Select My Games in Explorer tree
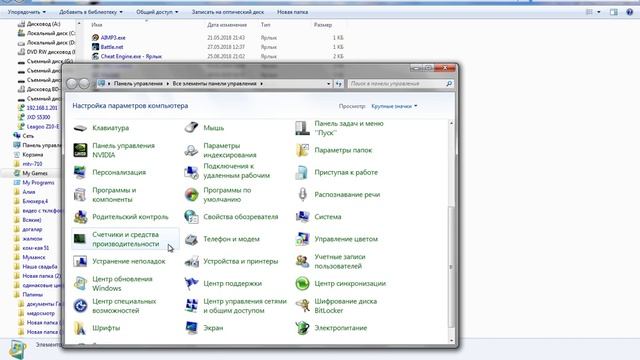Screen dimensions: 640x360 pos(35,173)
